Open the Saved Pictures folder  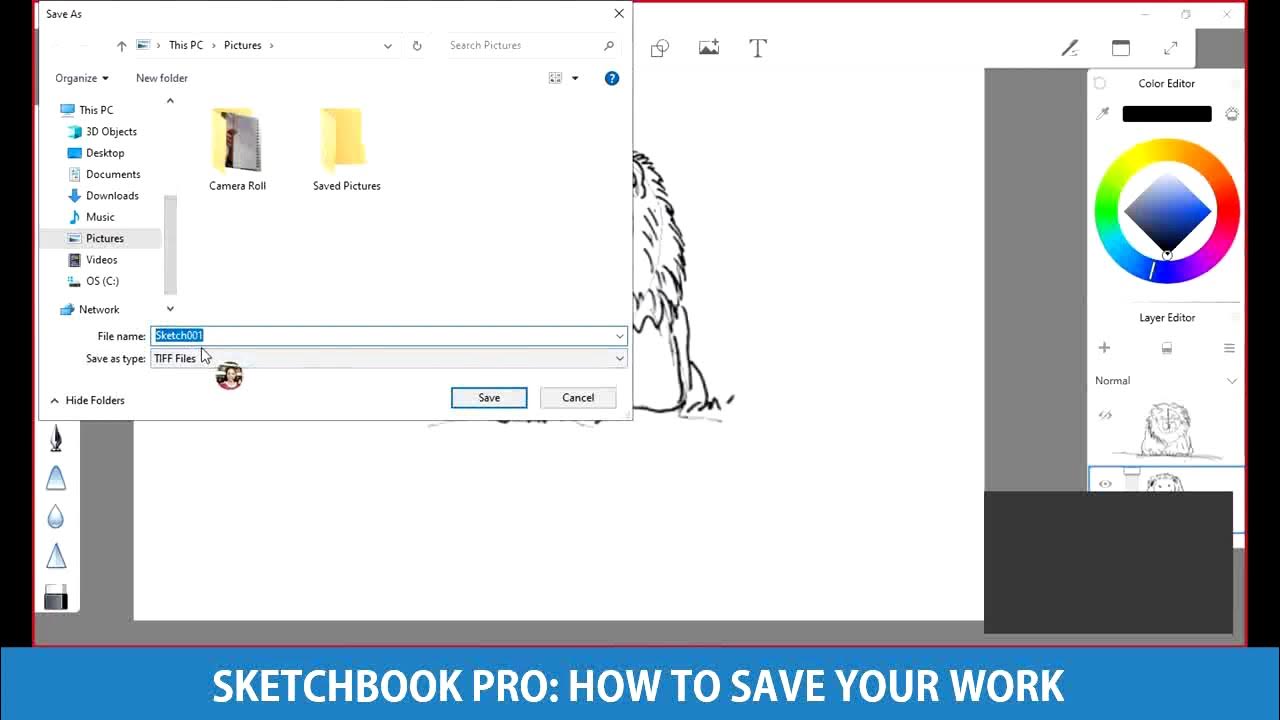coord(346,150)
